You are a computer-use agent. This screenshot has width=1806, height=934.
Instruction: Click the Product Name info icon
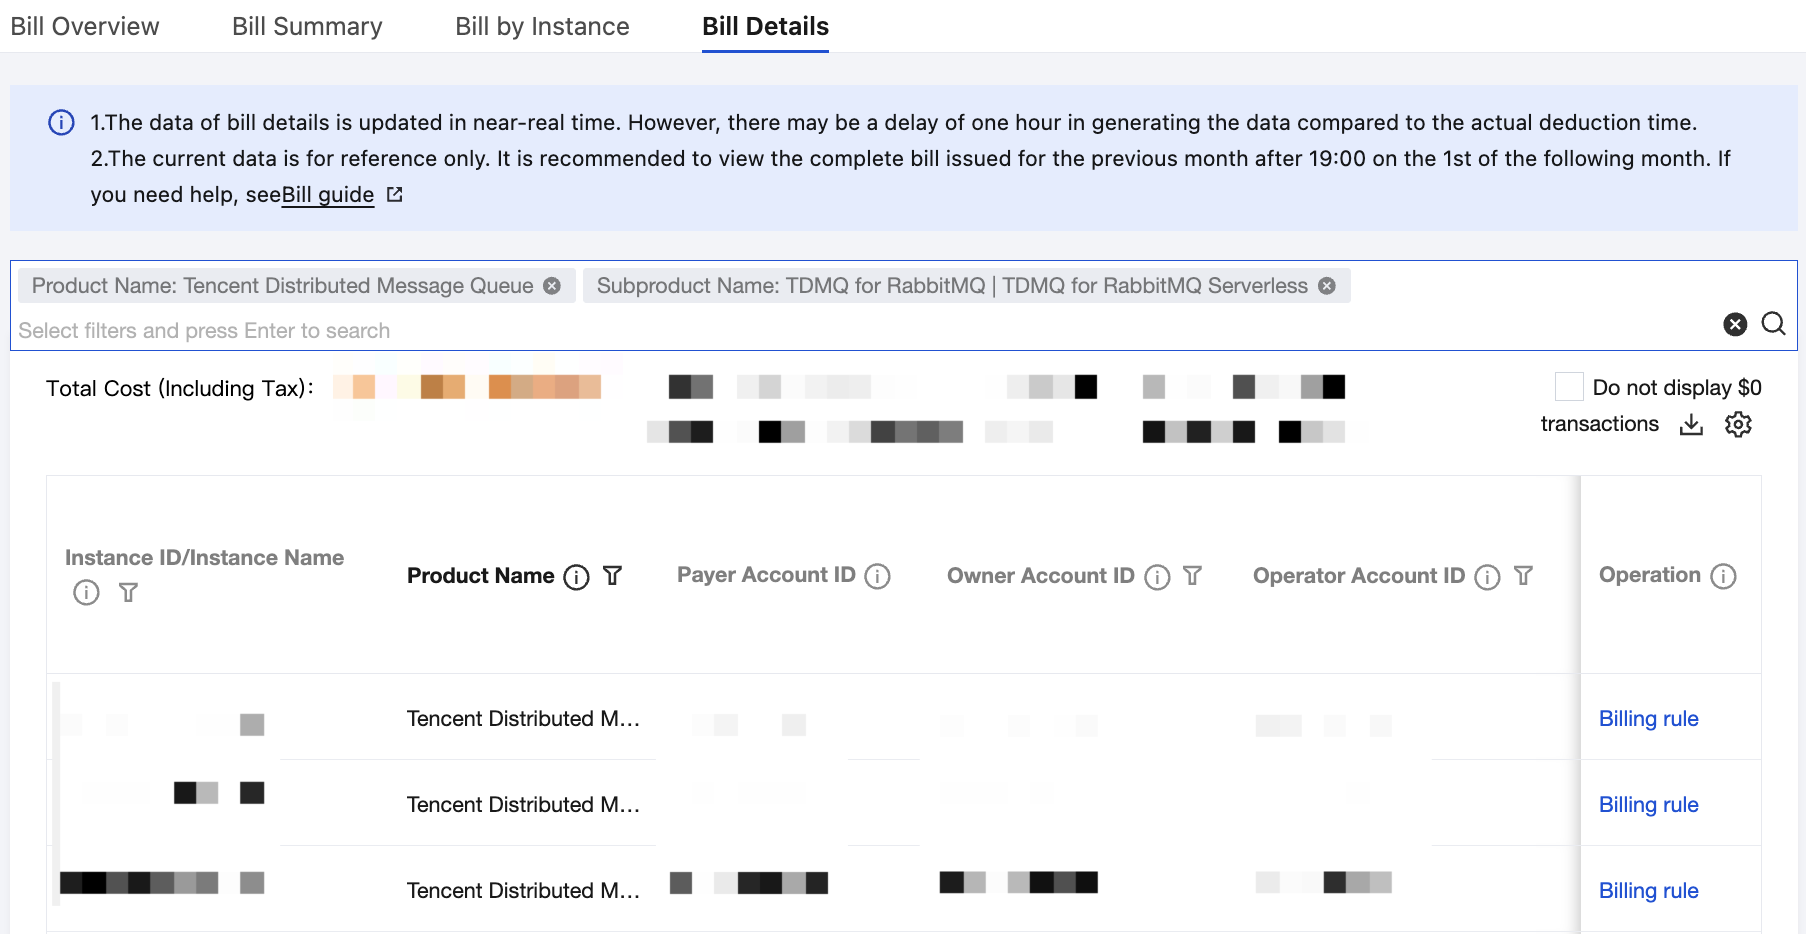point(577,577)
